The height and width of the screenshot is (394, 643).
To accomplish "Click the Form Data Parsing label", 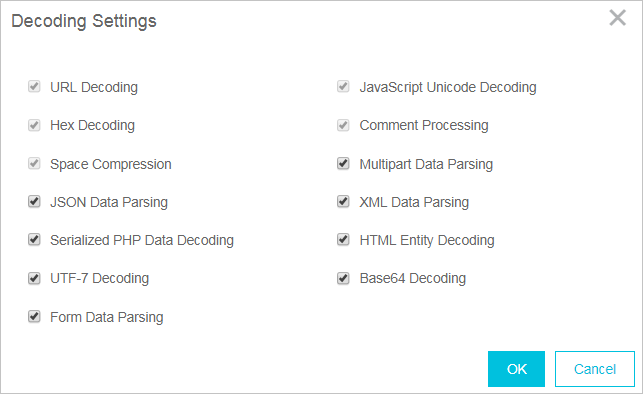I will pyautogui.click(x=107, y=317).
